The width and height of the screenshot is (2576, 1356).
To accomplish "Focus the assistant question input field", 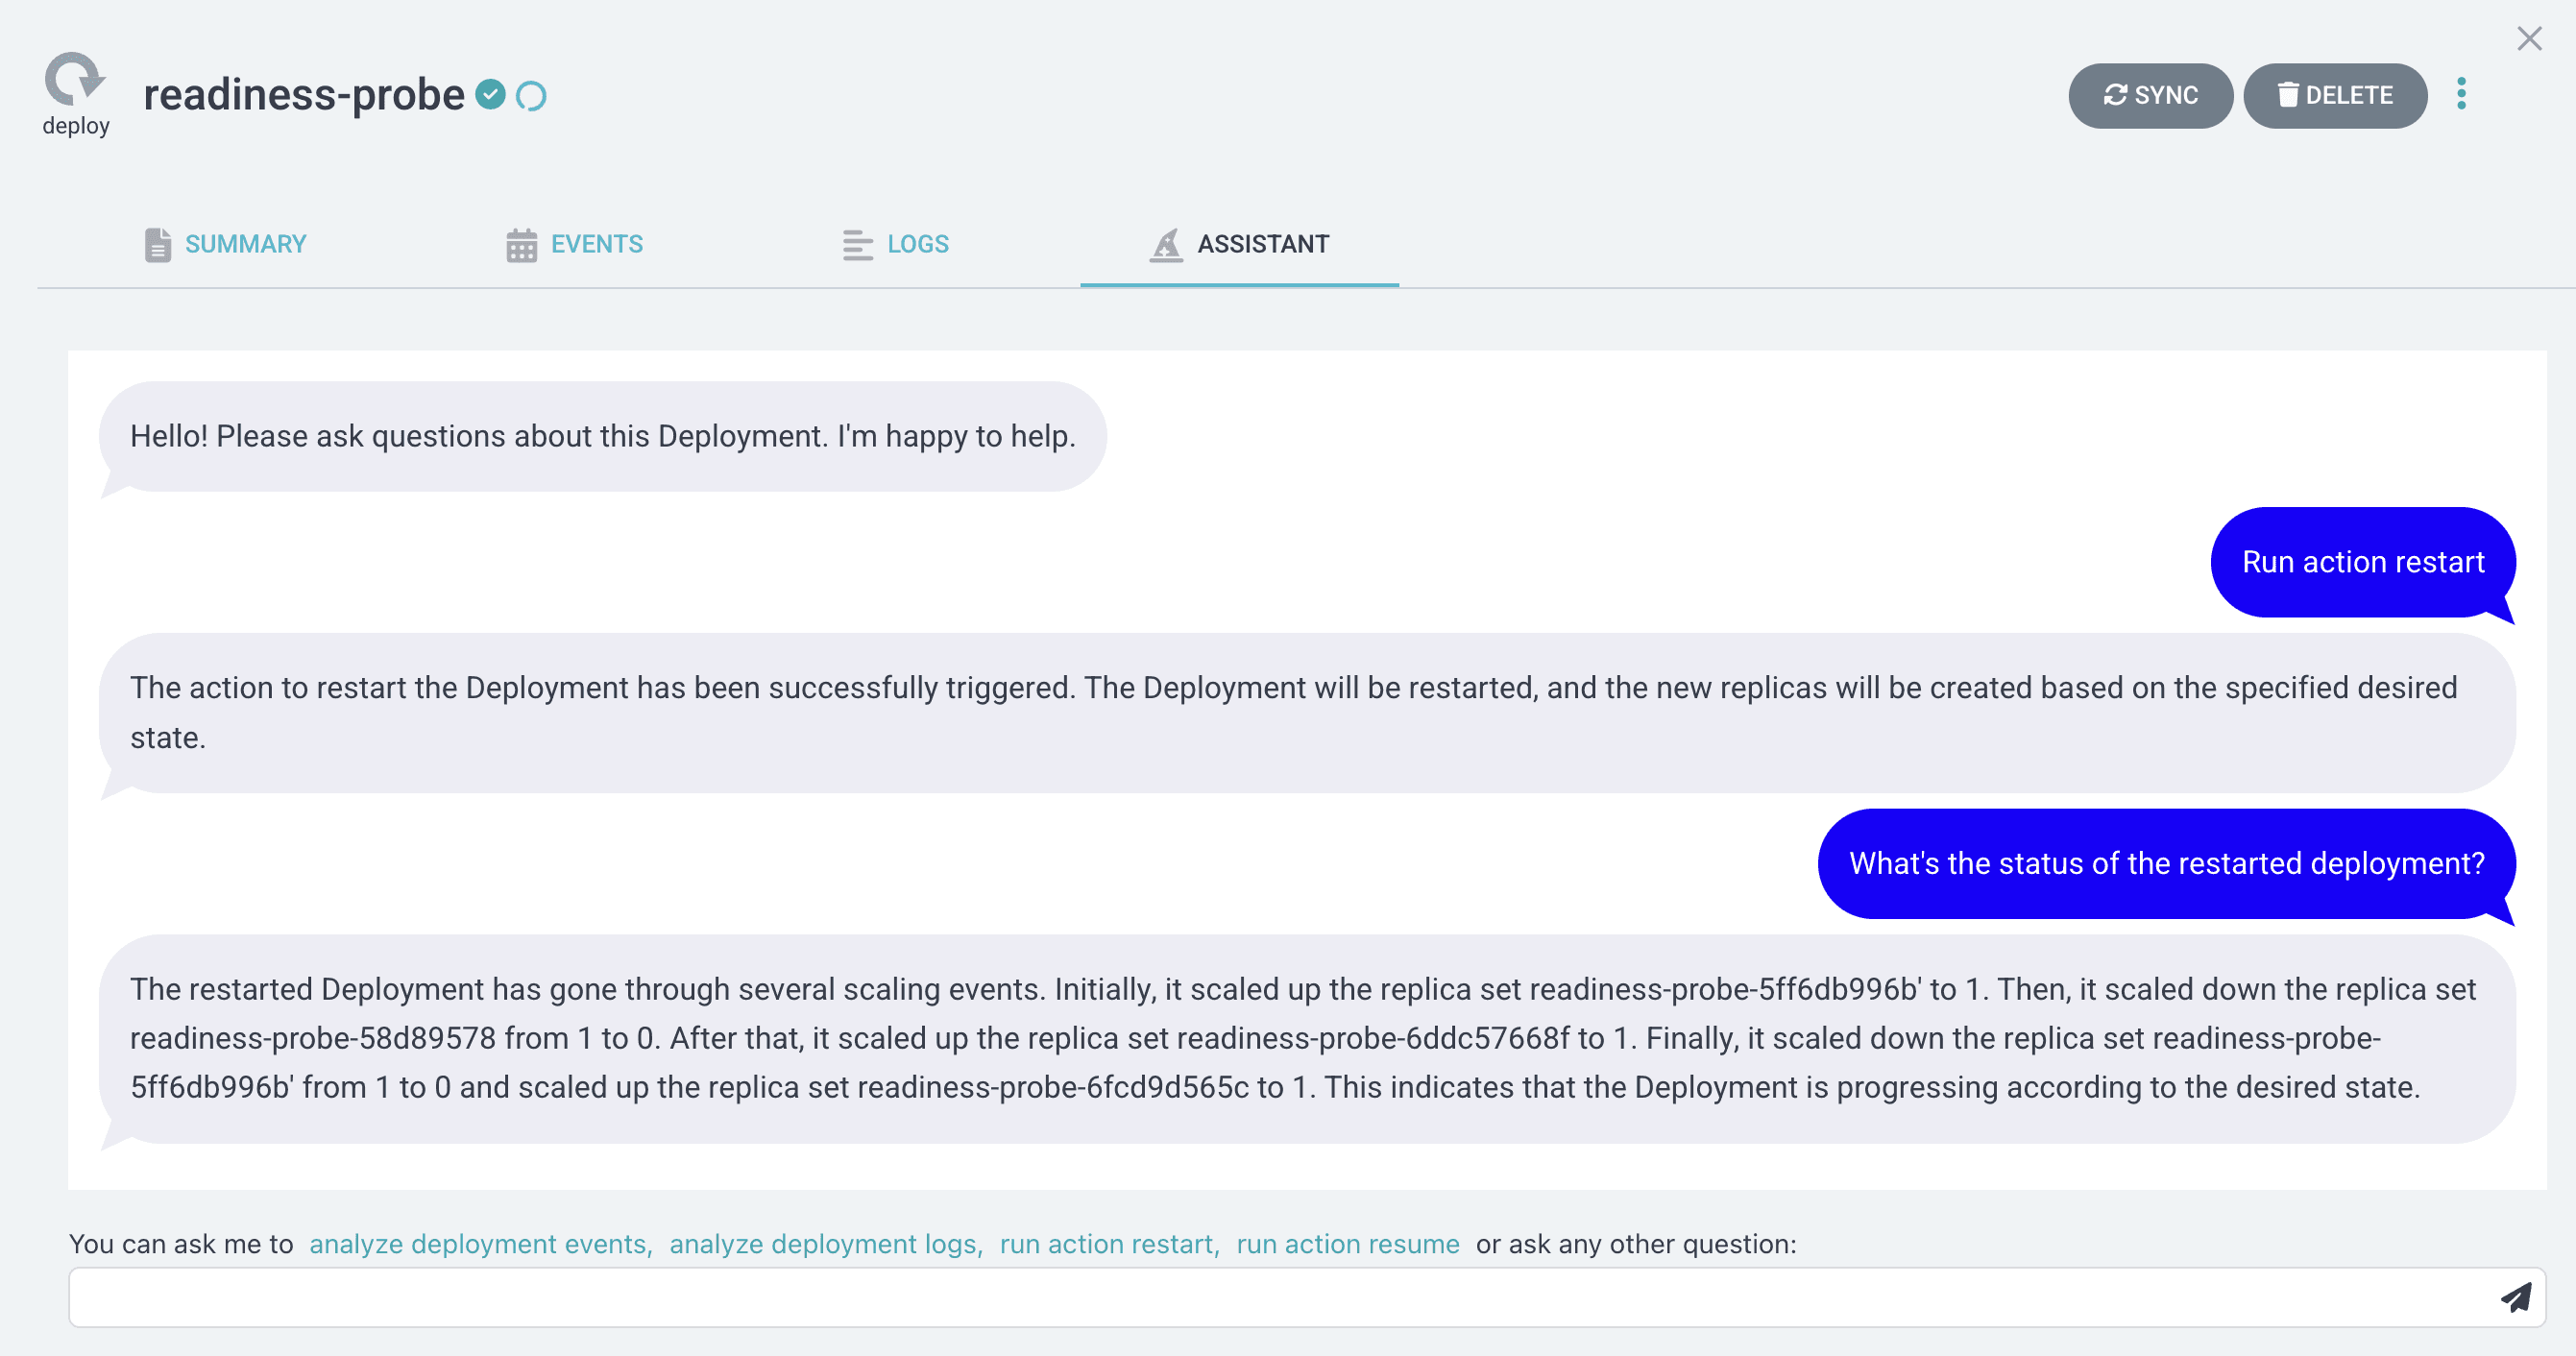I will pos(1280,1298).
